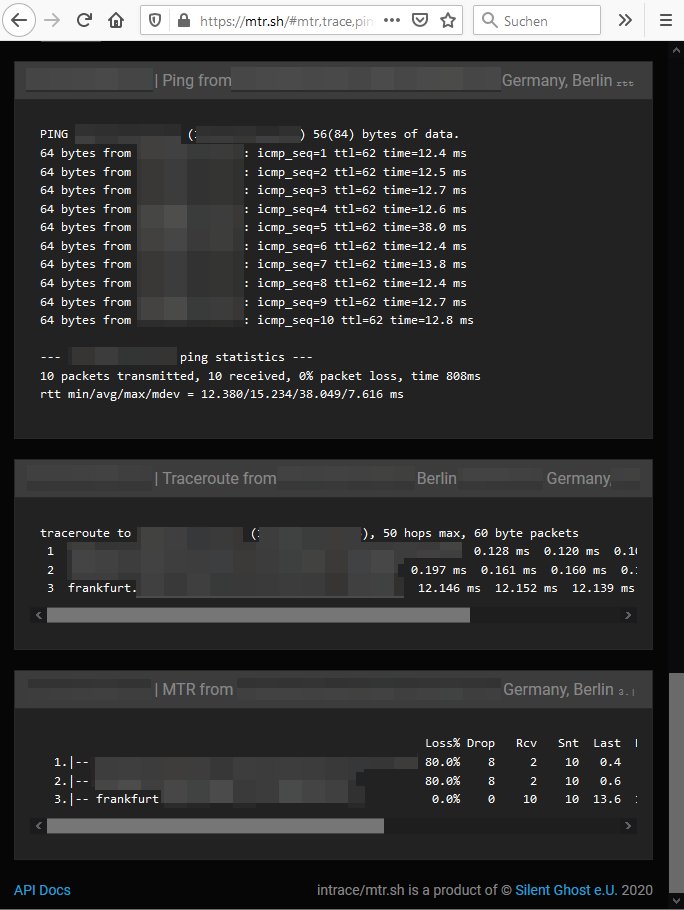Show site security padlock info

pyautogui.click(x=181, y=20)
